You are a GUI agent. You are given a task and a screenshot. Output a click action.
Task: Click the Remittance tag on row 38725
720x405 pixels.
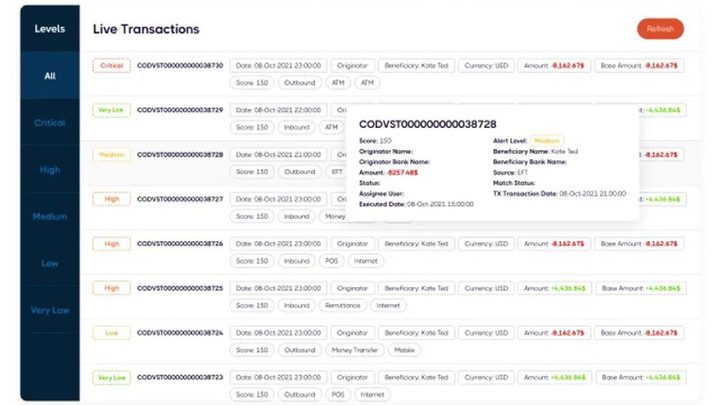click(x=343, y=305)
